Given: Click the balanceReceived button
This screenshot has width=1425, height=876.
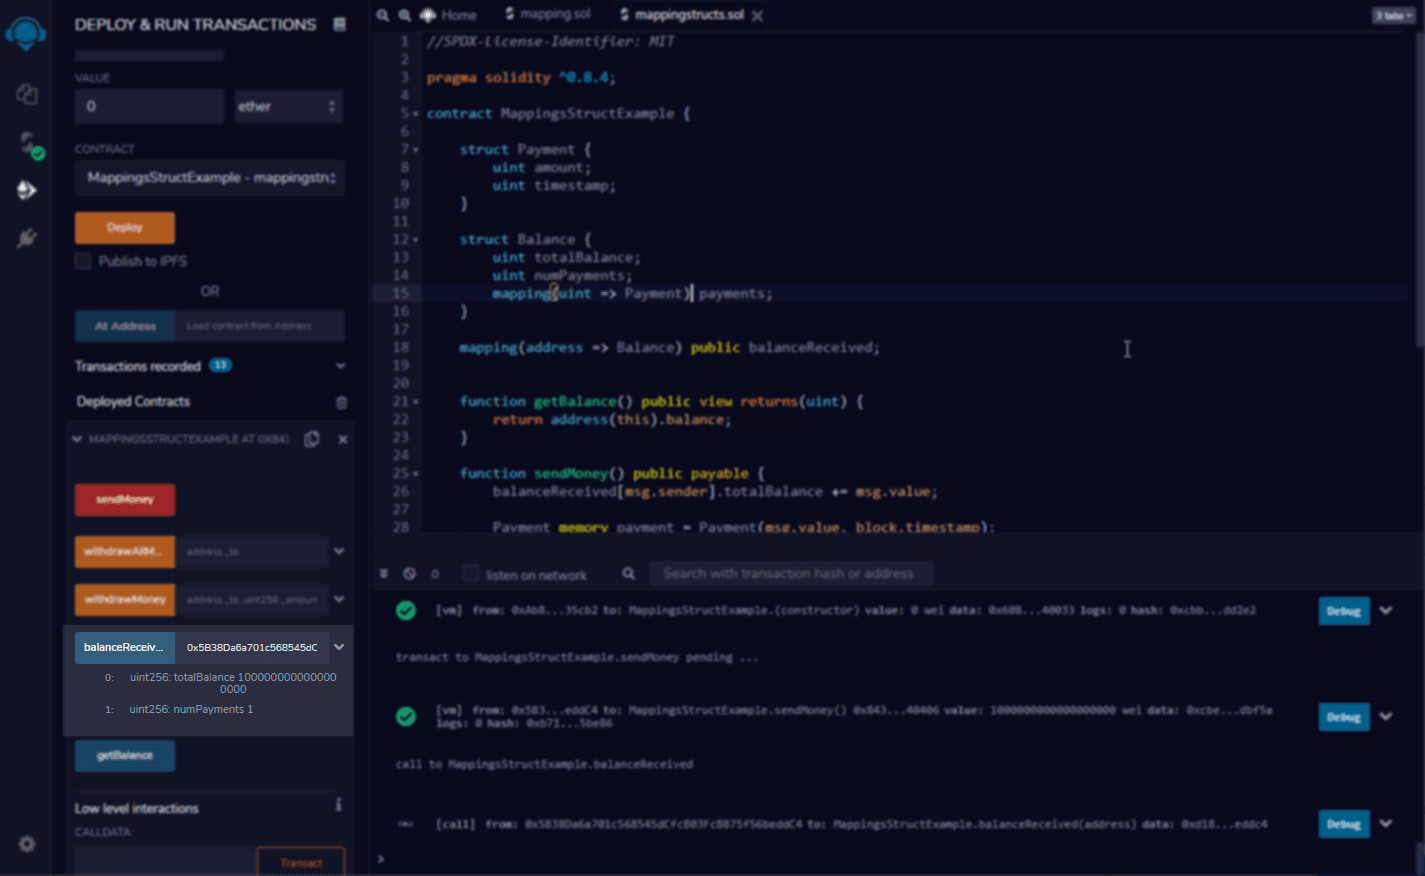Looking at the screenshot, I should pyautogui.click(x=125, y=647).
